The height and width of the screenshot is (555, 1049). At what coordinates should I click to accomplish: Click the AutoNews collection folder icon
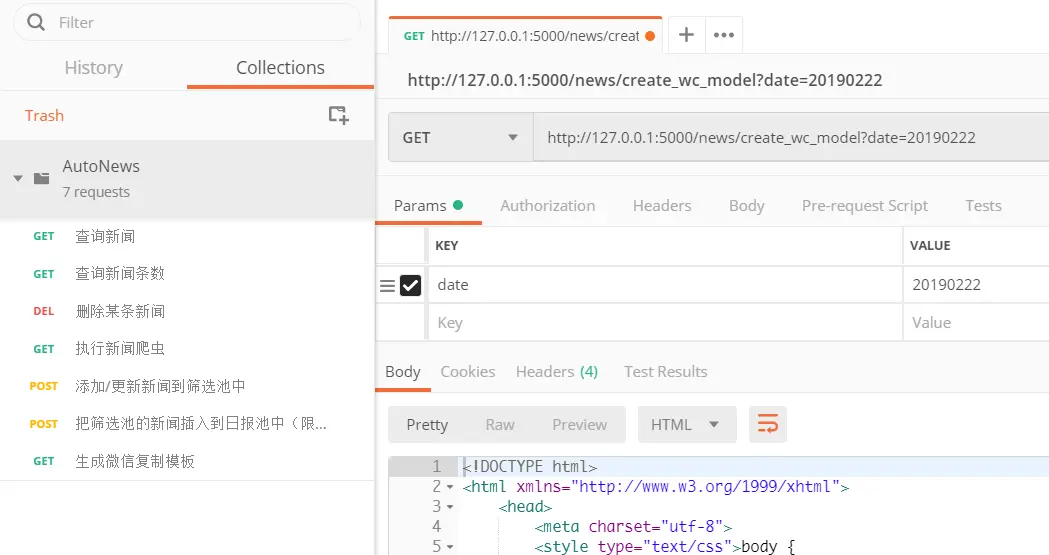pos(41,179)
